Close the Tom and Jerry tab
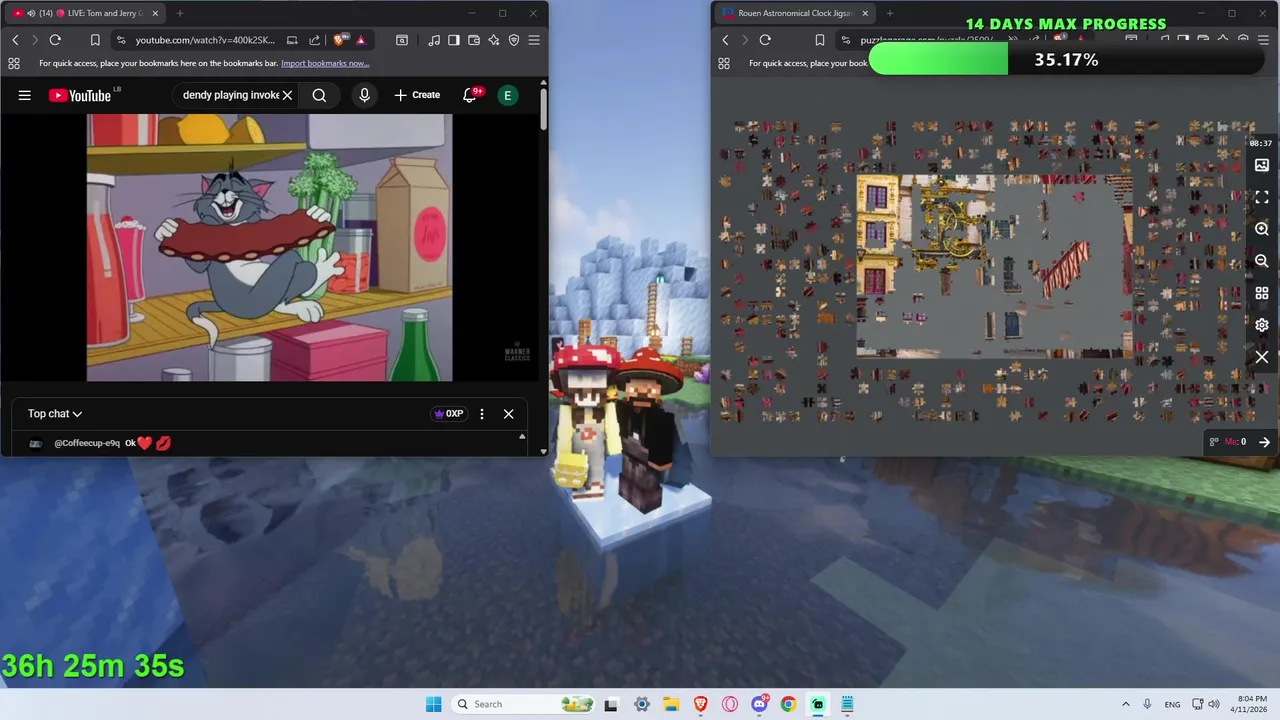Image resolution: width=1280 pixels, height=720 pixels. (x=155, y=13)
